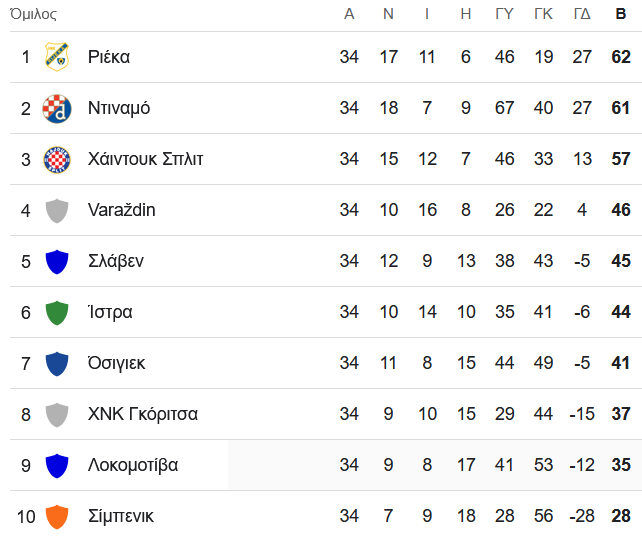
Task: Click the ΓΥ goals-for column header
Action: tap(504, 14)
